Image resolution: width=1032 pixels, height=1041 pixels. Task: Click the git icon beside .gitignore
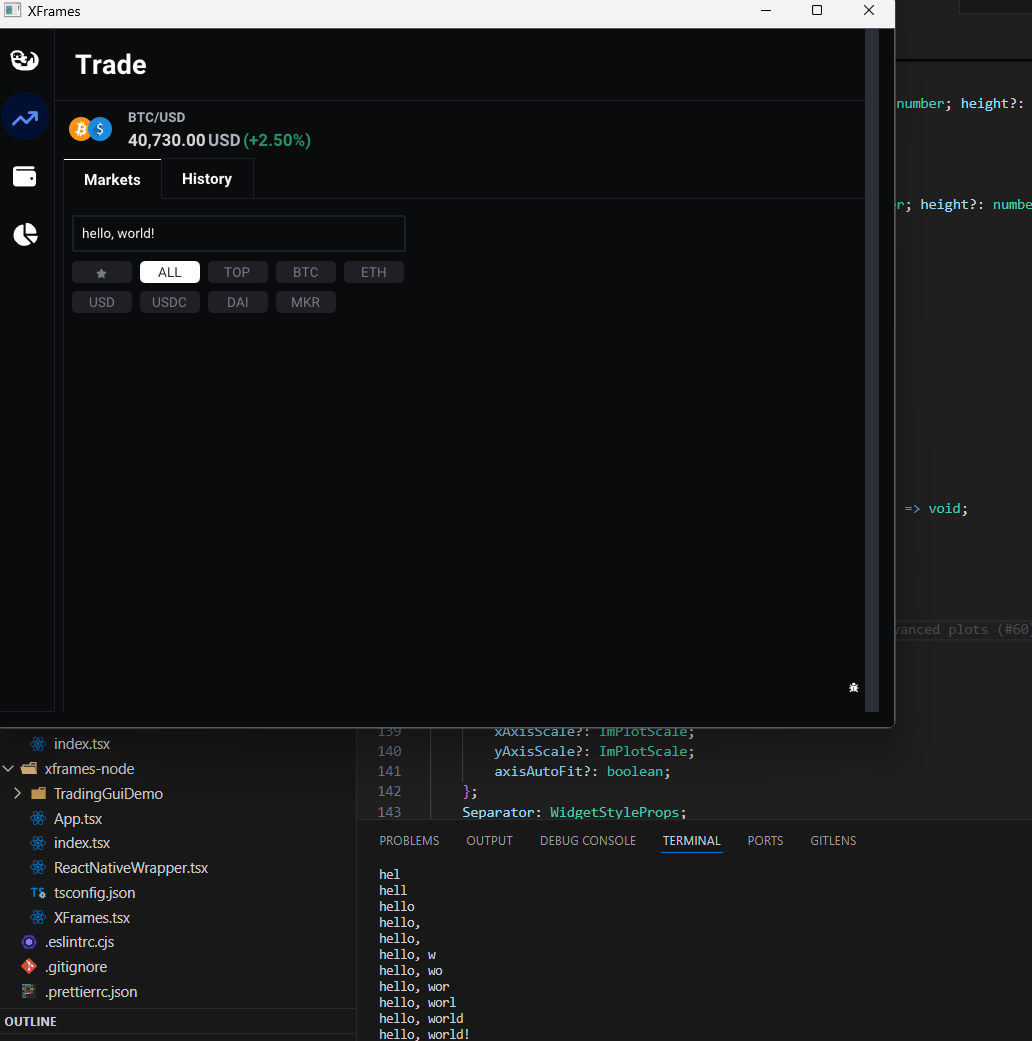tap(29, 967)
